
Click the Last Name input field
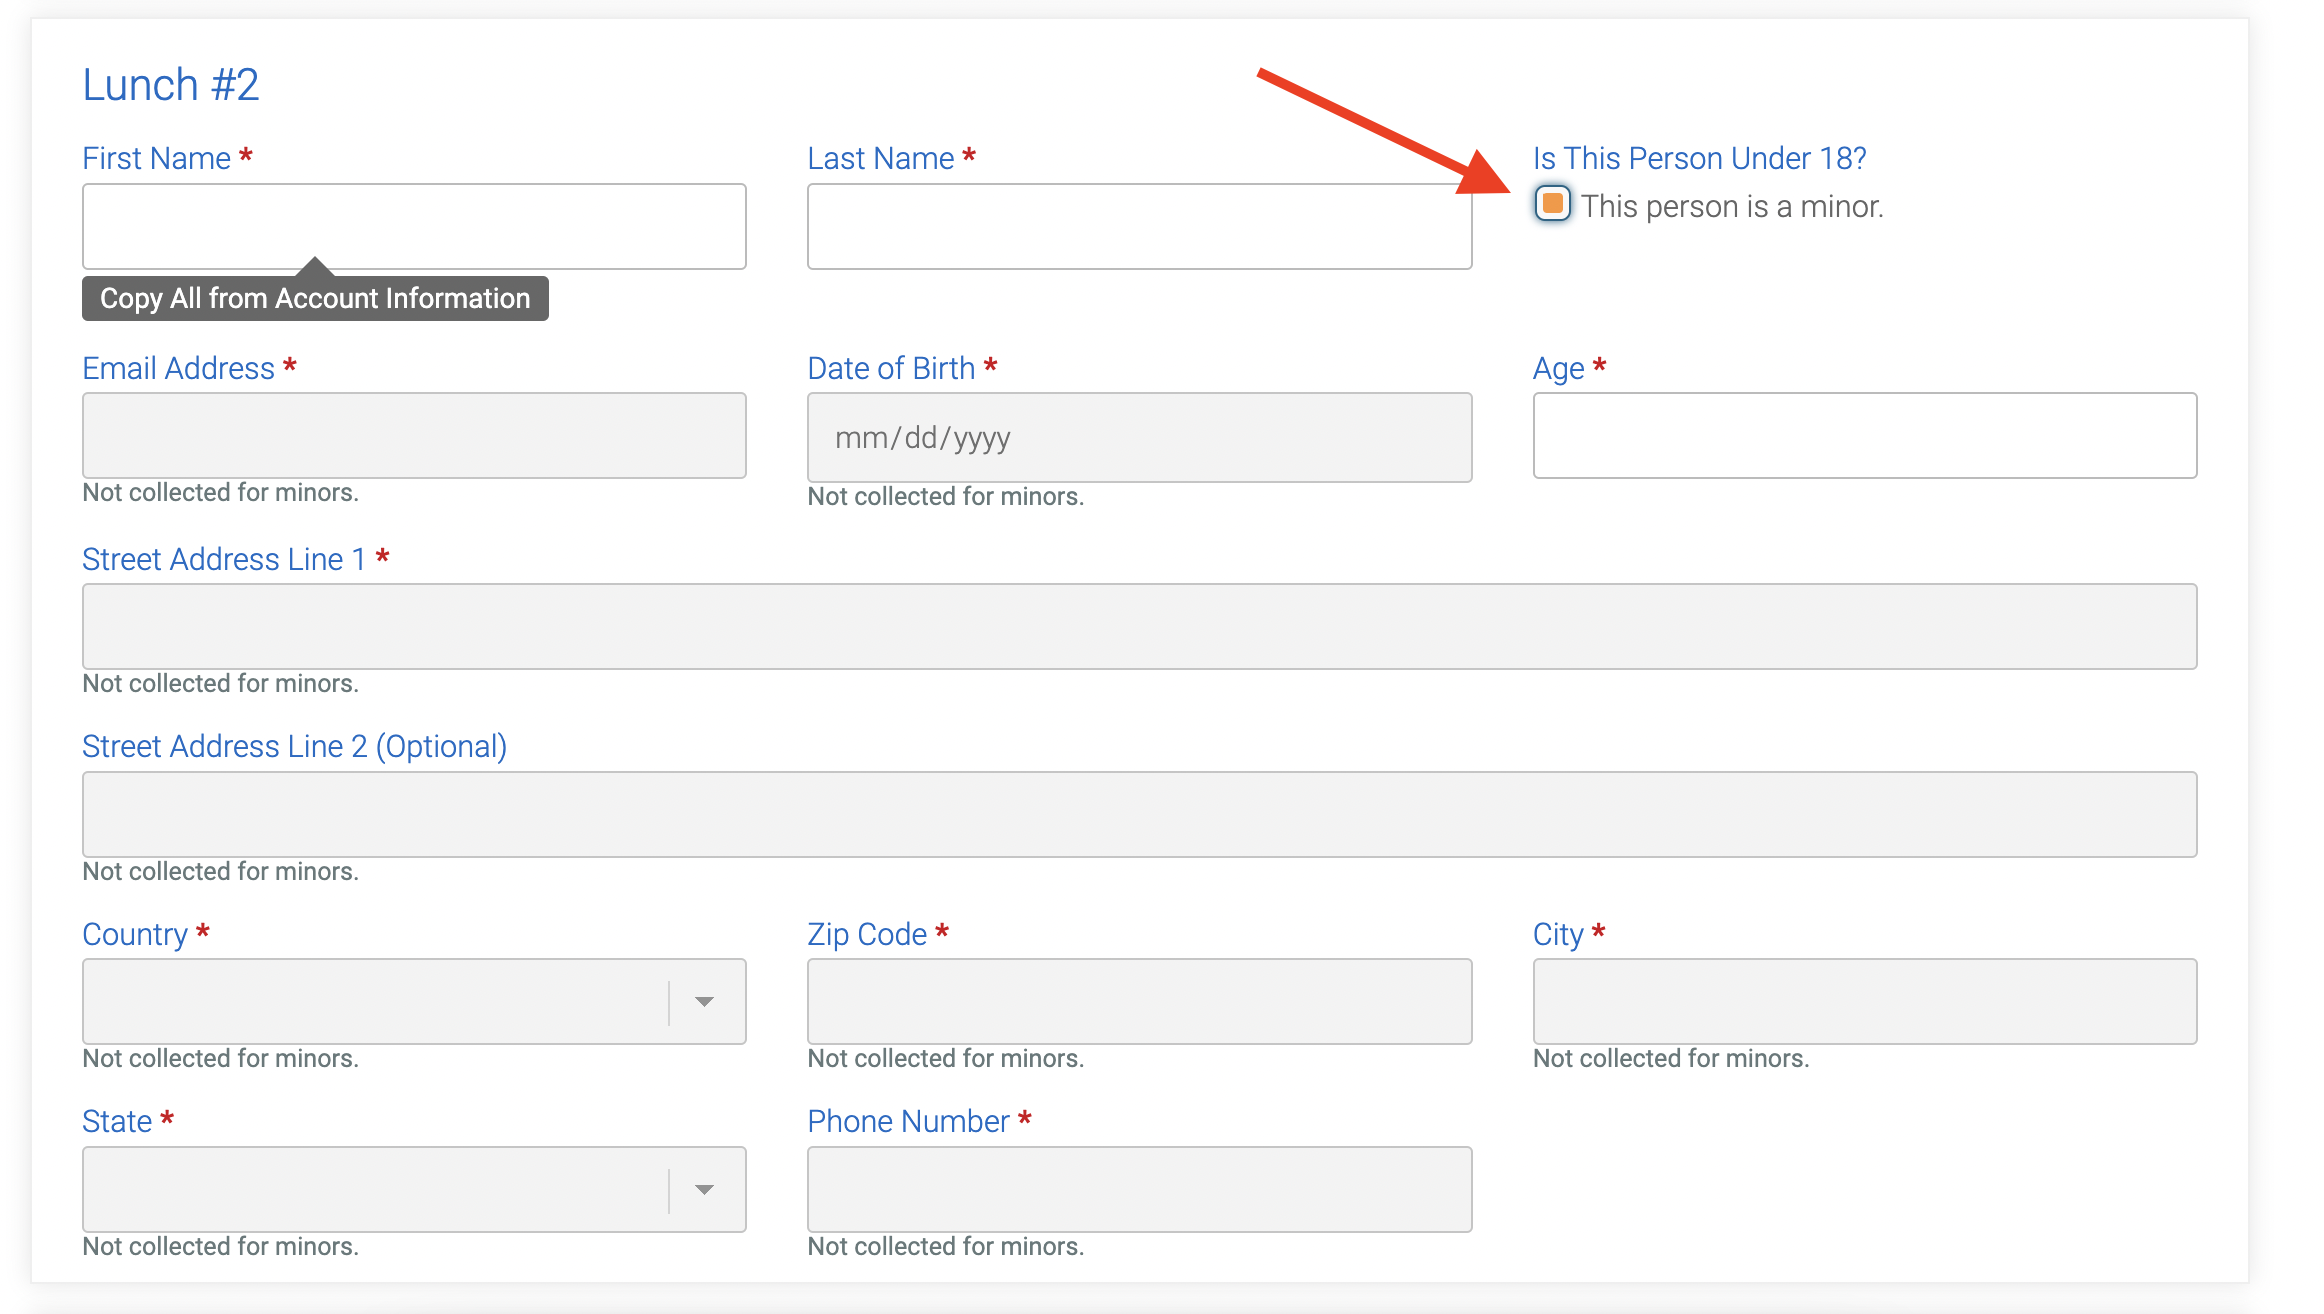click(x=1139, y=227)
